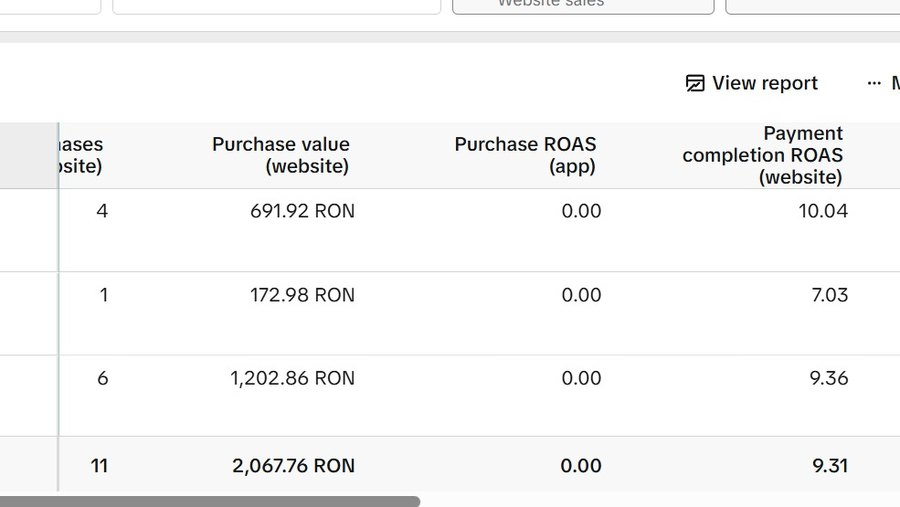Click the purchases count 6 cell
This screenshot has width=900, height=507.
[103, 378]
